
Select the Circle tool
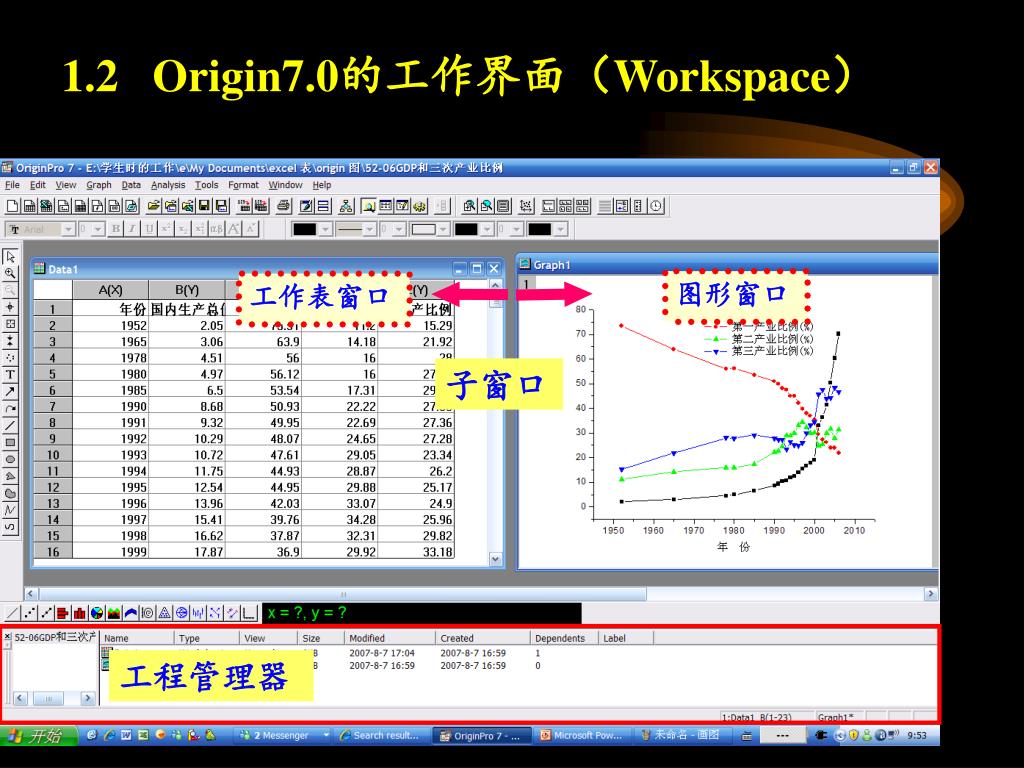point(10,460)
